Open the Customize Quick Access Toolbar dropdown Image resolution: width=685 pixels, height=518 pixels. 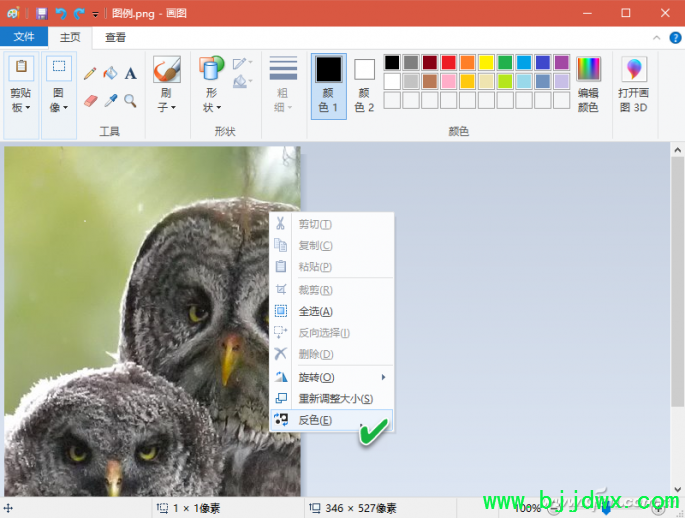[x=95, y=14]
